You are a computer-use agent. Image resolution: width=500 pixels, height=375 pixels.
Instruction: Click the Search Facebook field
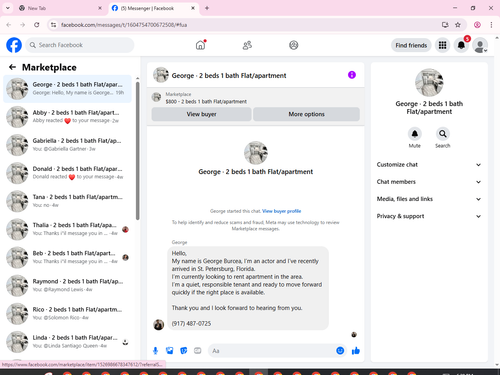click(x=80, y=45)
